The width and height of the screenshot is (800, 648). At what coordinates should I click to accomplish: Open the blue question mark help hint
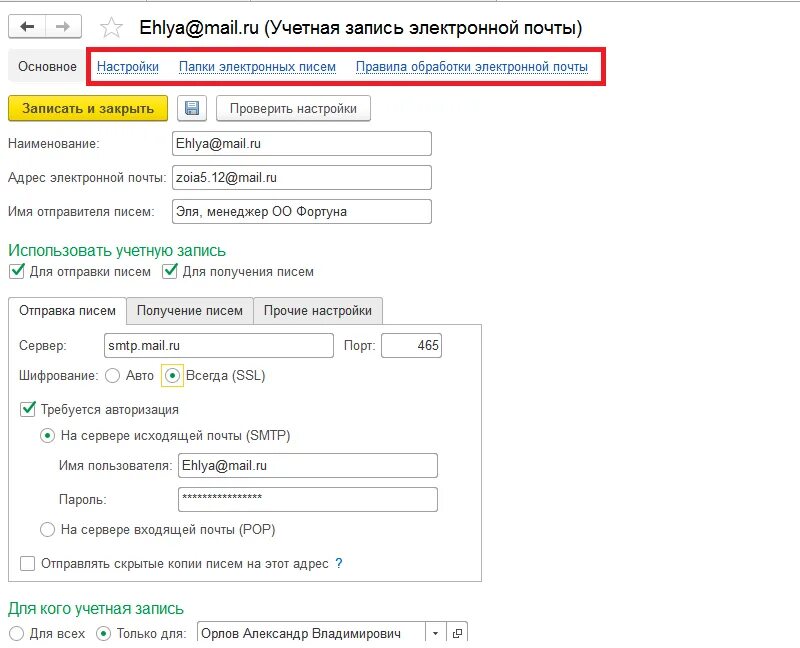pyautogui.click(x=339, y=563)
